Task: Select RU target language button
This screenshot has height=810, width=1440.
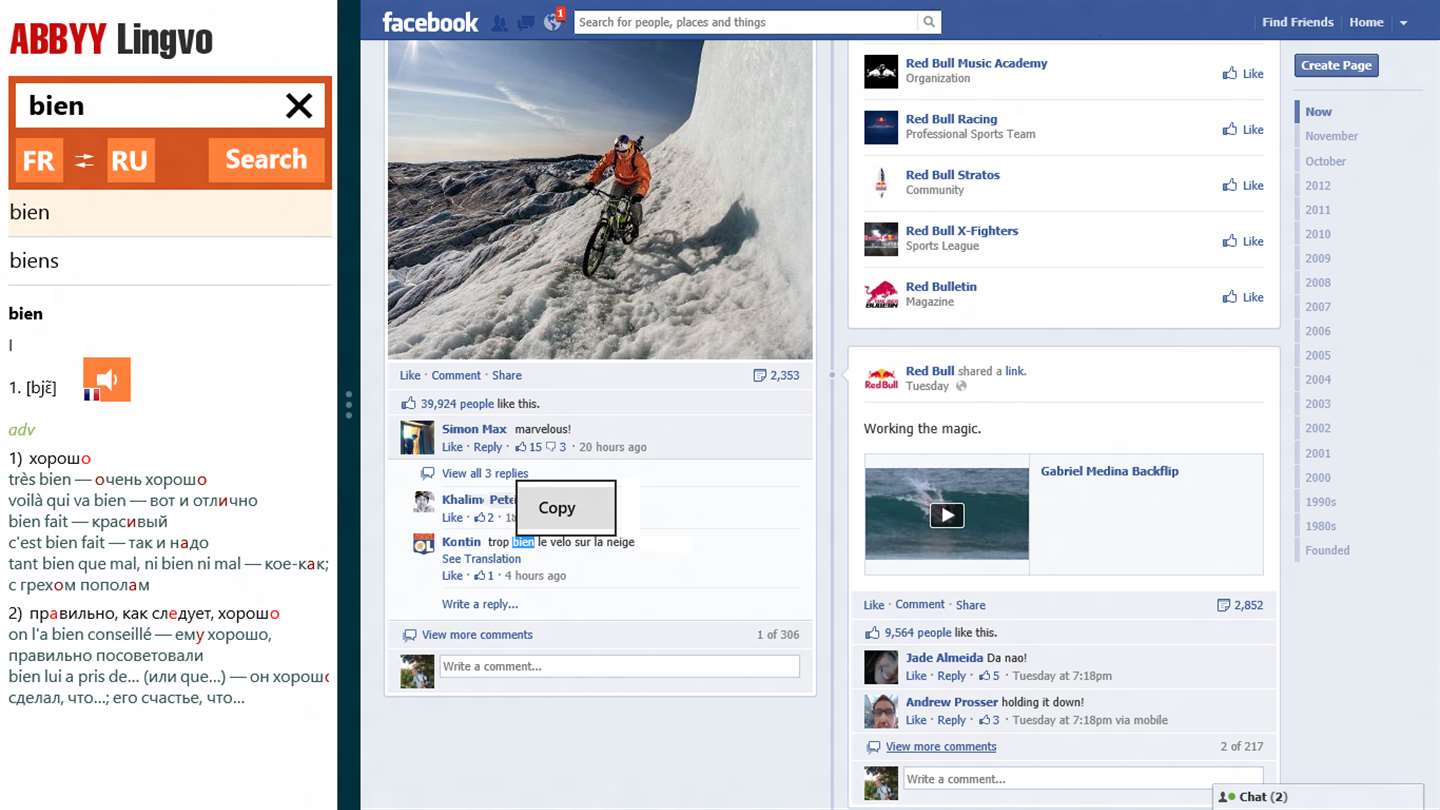Action: (130, 160)
